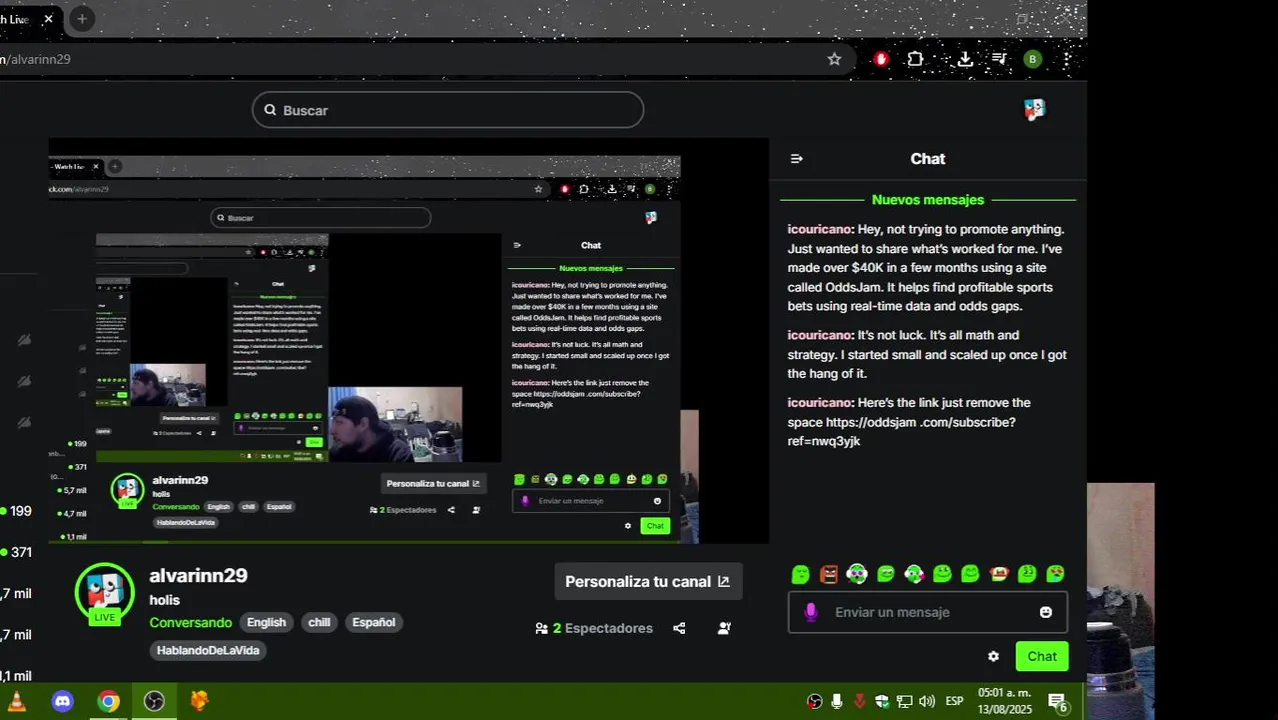The height and width of the screenshot is (720, 1278).
Task: Select the sleeping green blob emote
Action: pos(800,574)
